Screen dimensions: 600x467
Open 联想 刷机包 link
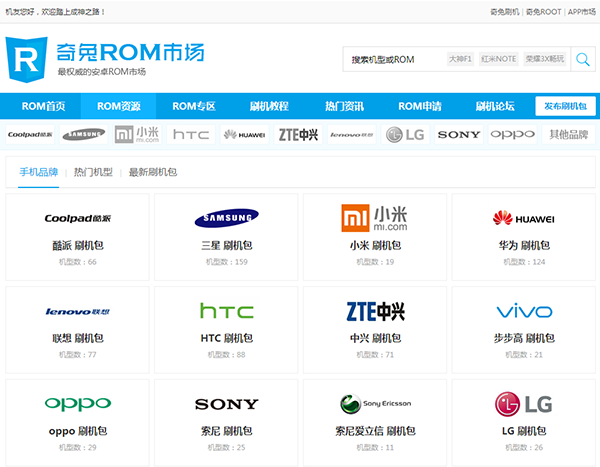click(x=78, y=338)
